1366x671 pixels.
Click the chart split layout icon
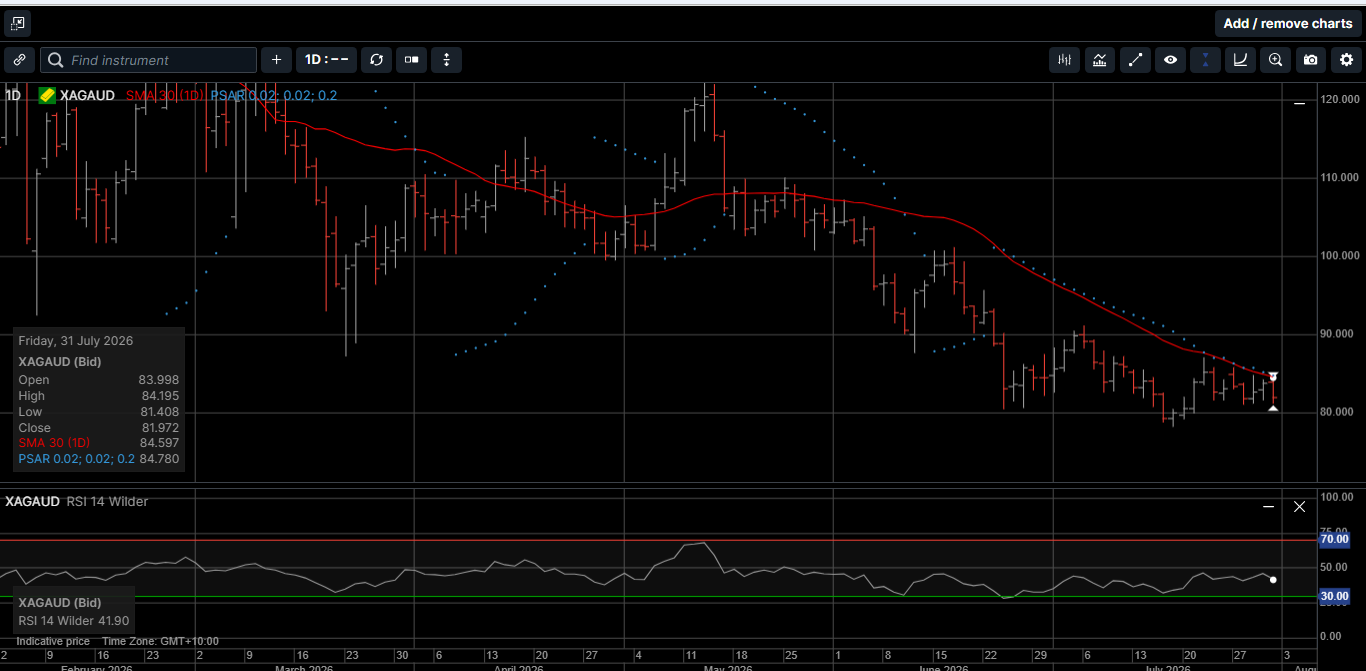(x=411, y=60)
